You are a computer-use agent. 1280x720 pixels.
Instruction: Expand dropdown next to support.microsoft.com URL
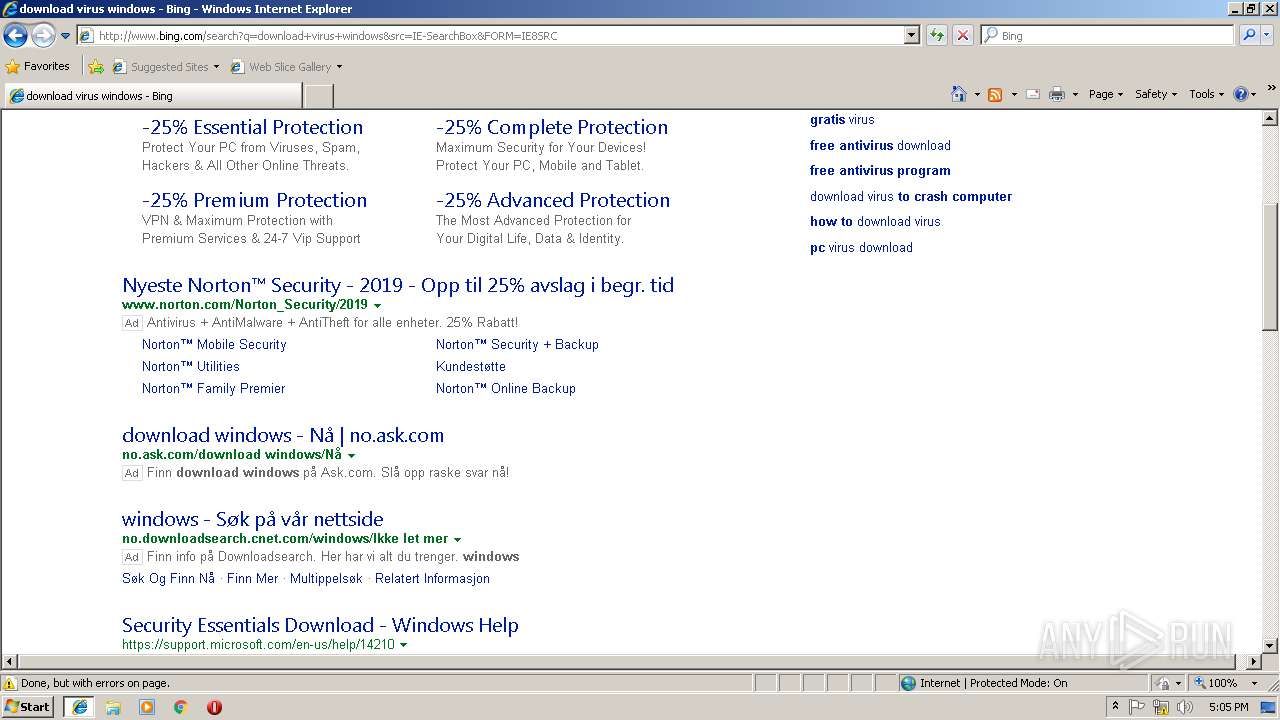(x=403, y=645)
